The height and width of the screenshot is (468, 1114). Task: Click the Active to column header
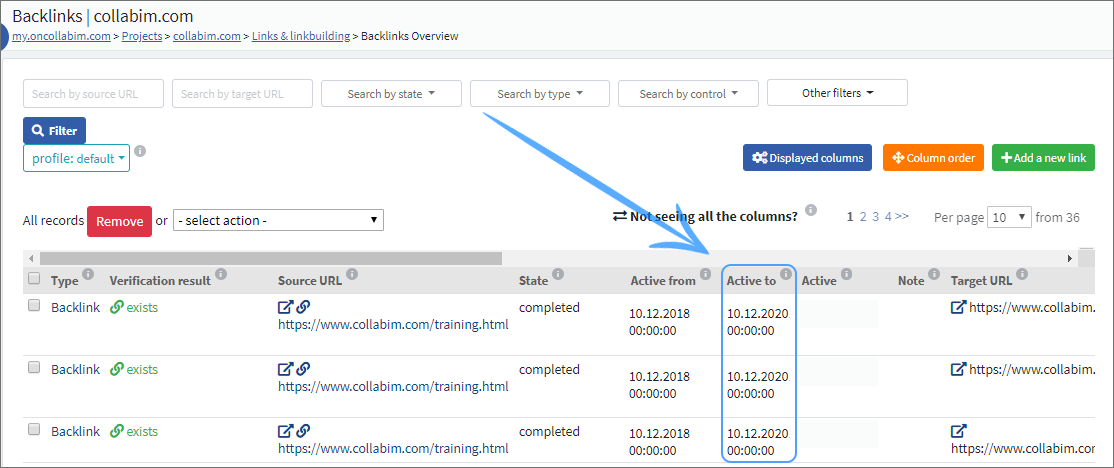pos(751,281)
